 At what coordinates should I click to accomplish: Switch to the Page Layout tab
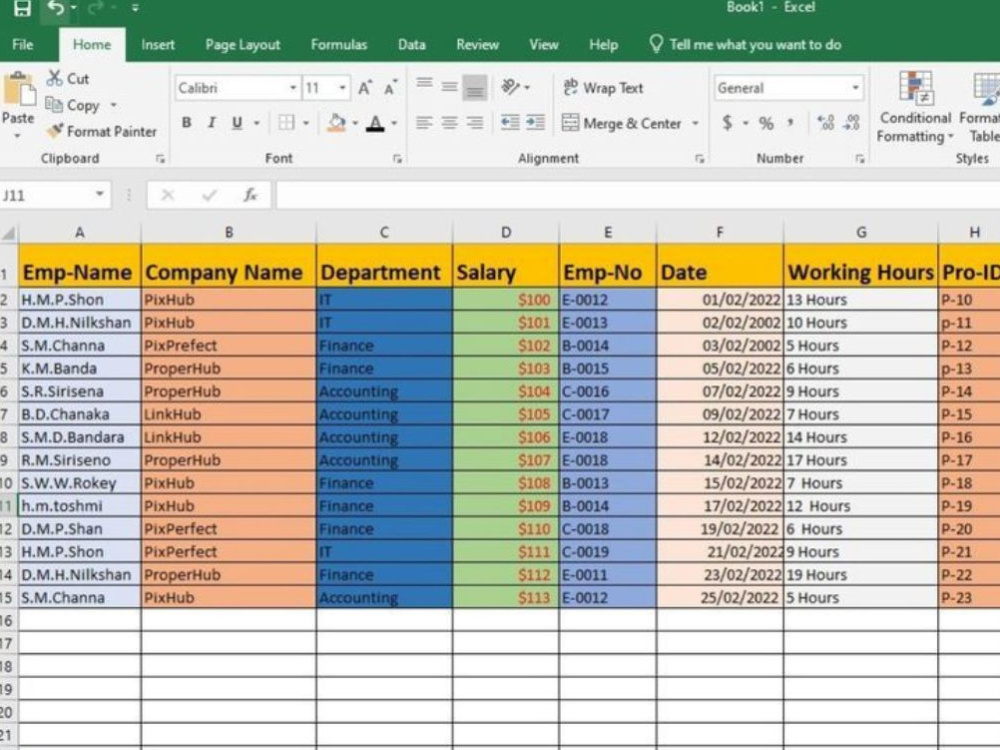pos(242,45)
